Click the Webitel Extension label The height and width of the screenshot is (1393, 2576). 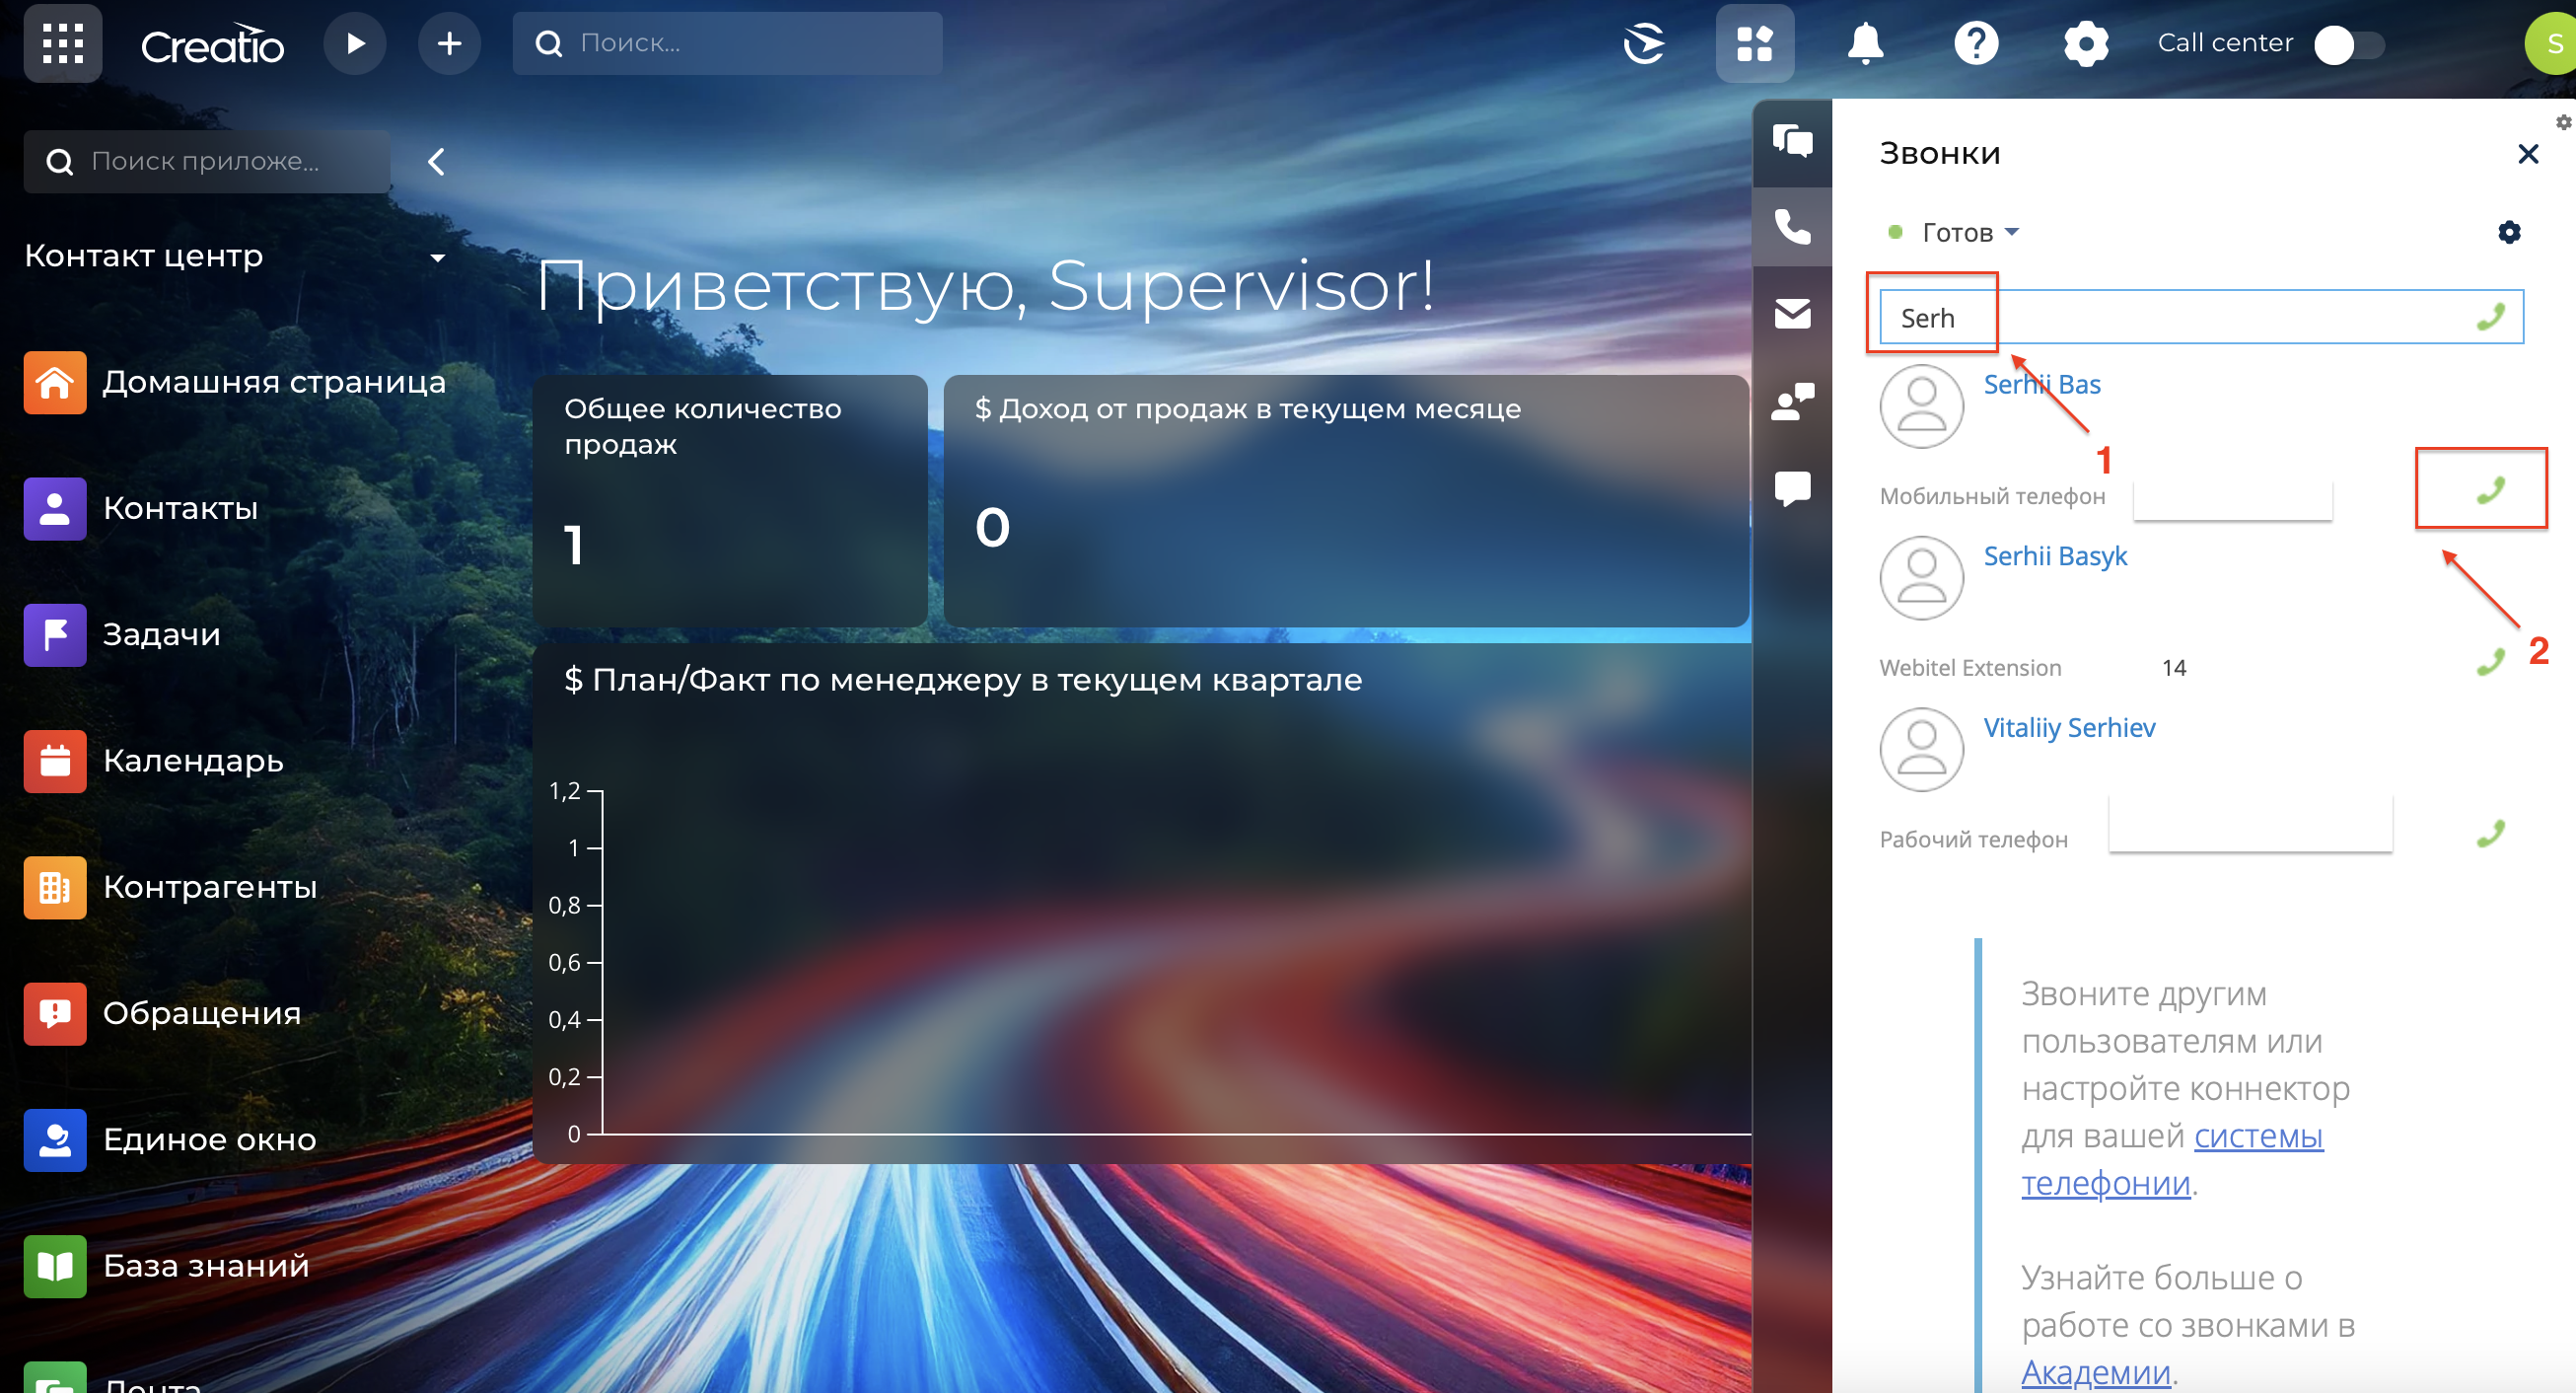click(1970, 668)
